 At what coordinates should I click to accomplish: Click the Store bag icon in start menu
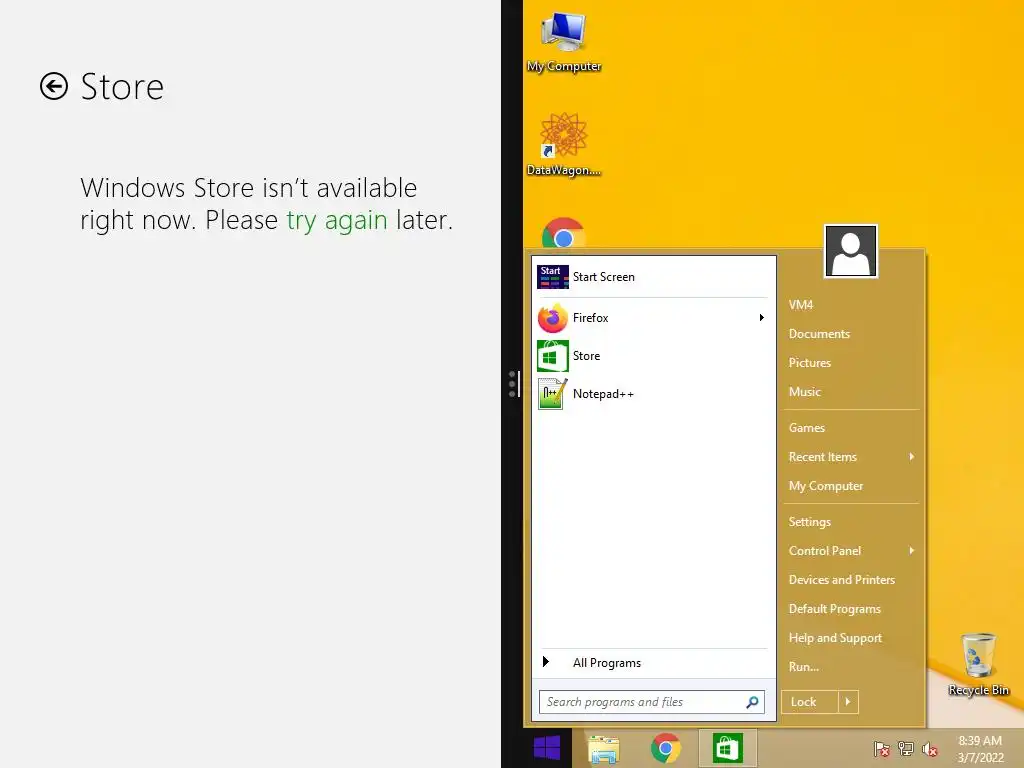(552, 356)
